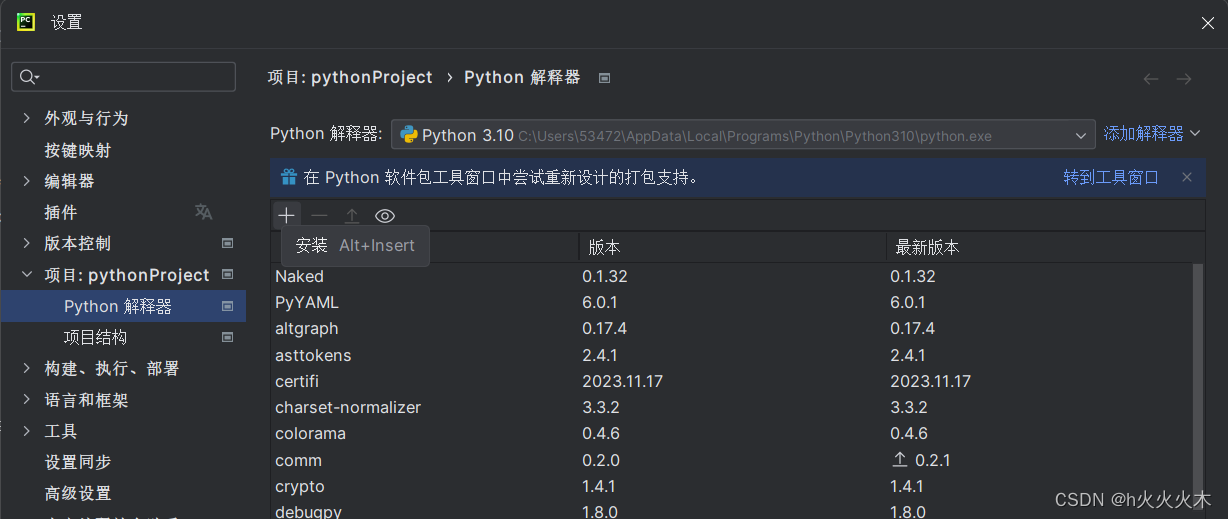Click the translate icon beside 插件
Image resolution: width=1228 pixels, height=519 pixels.
(203, 212)
